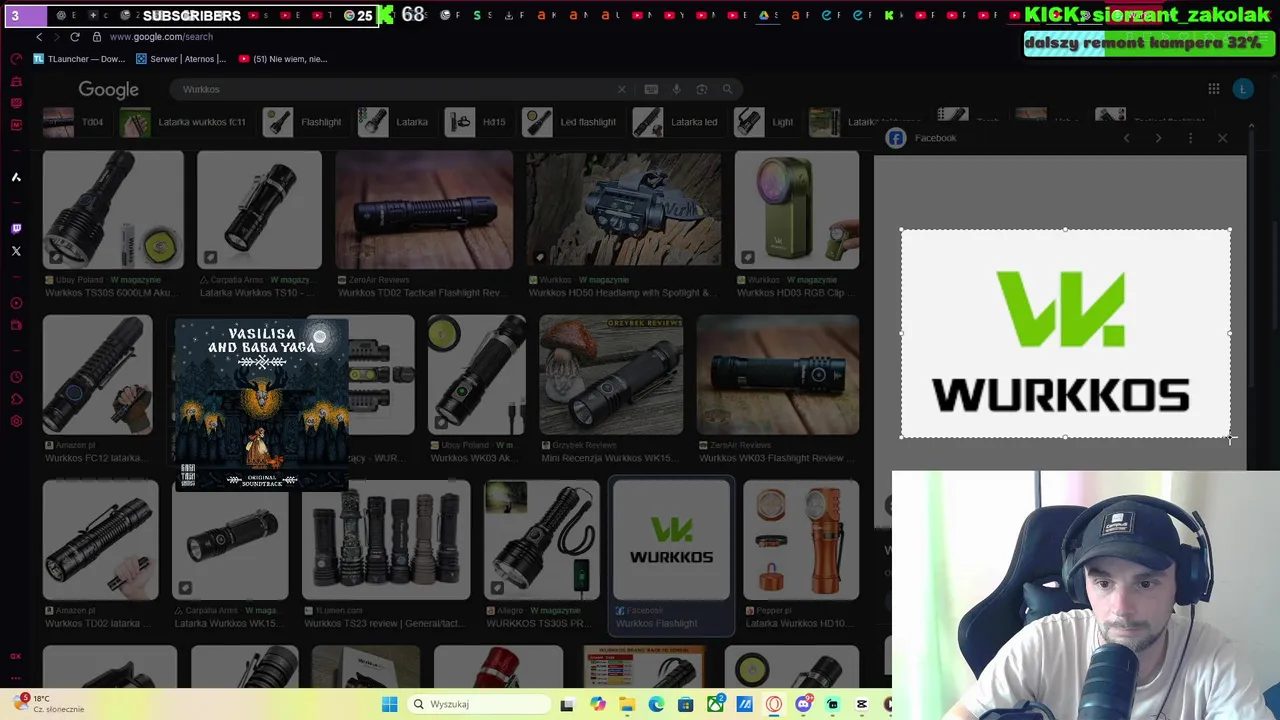Clear the search query with the X
Screen dimensions: 1280x720
[621, 89]
